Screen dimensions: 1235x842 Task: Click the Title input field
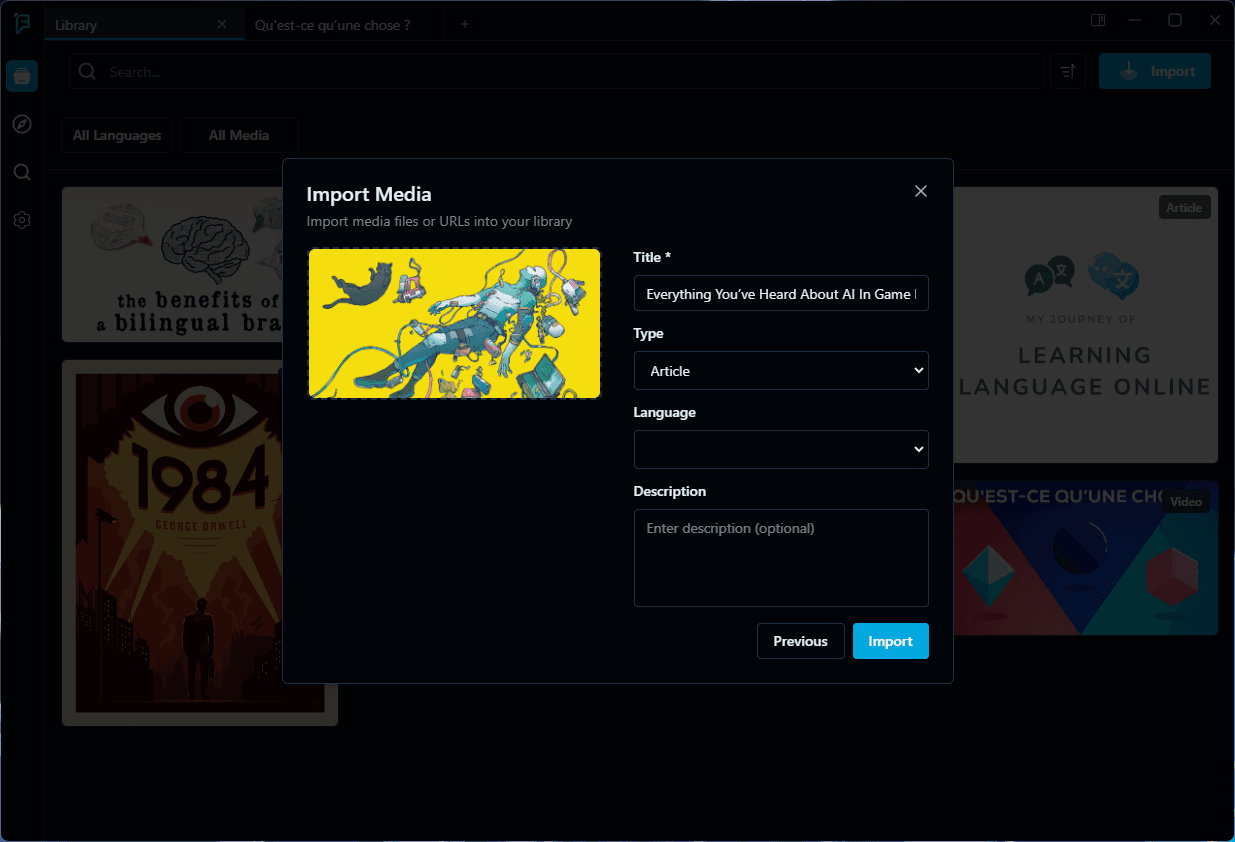[781, 293]
